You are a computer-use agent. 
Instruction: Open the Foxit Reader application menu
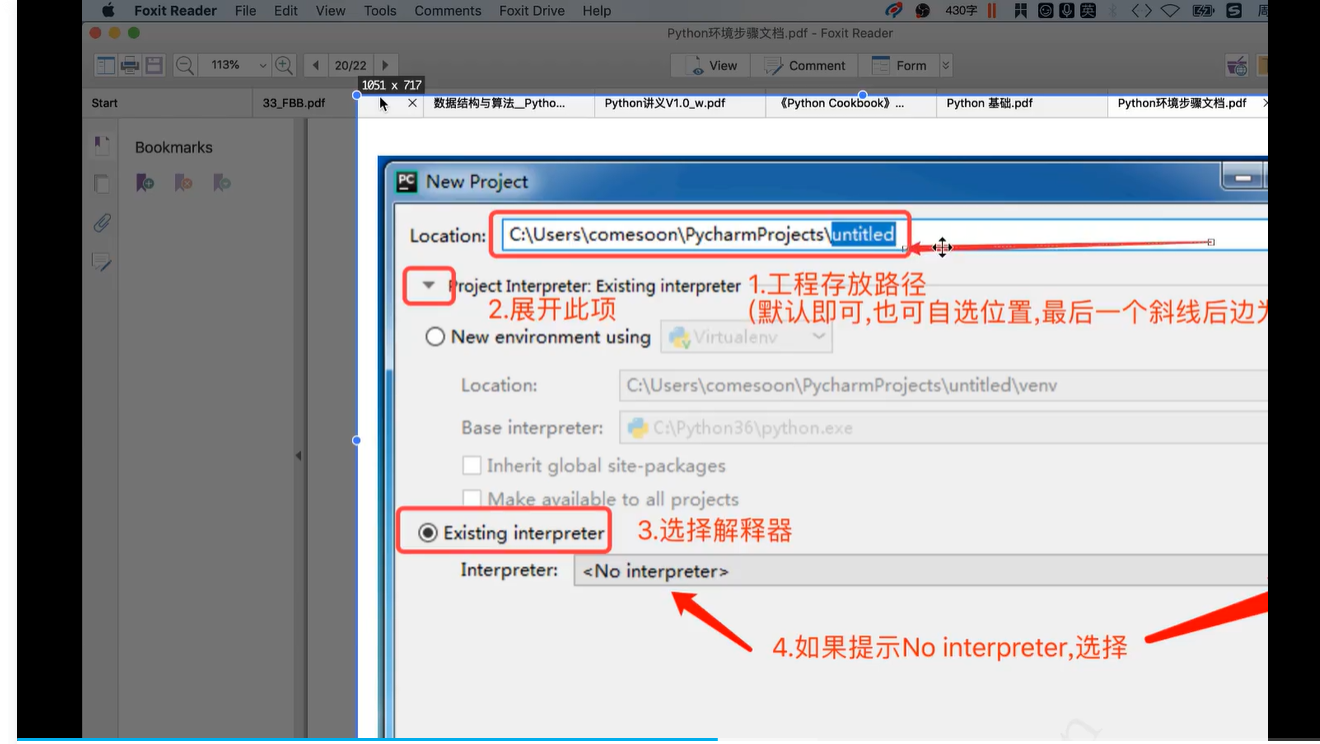175,11
